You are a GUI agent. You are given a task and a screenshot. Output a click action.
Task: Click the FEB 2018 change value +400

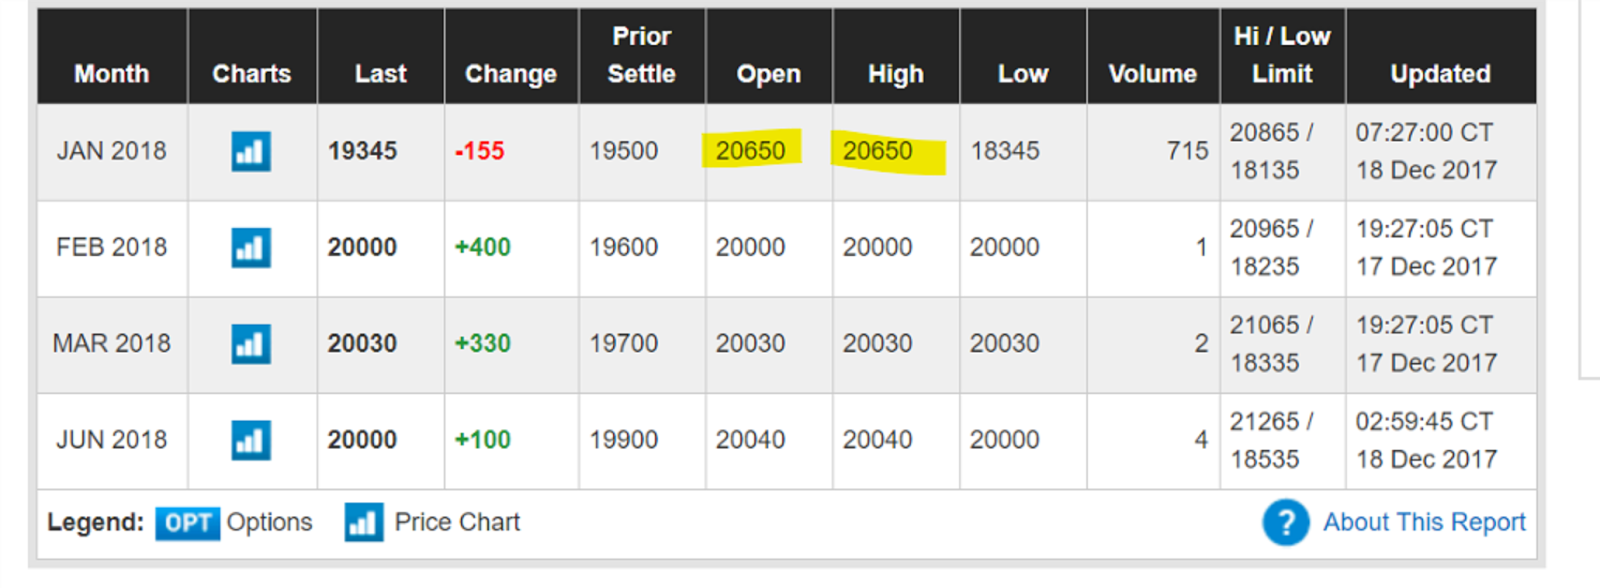tap(482, 247)
